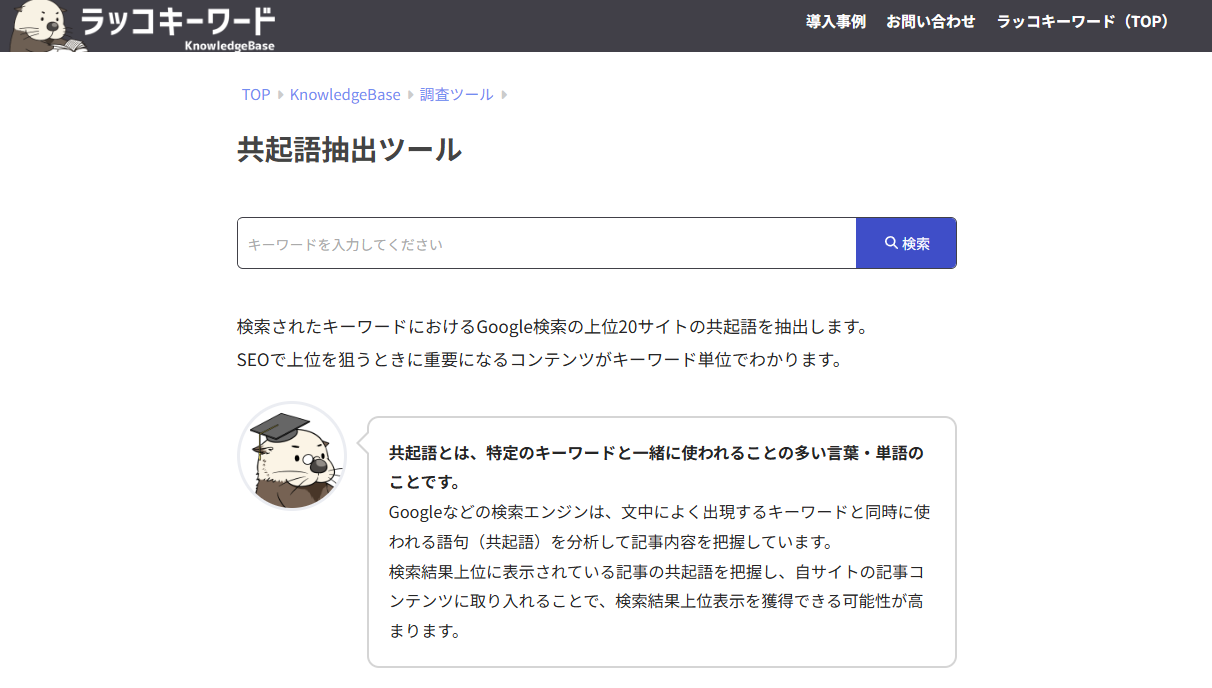Follow the TOP breadcrumb link

click(x=255, y=94)
